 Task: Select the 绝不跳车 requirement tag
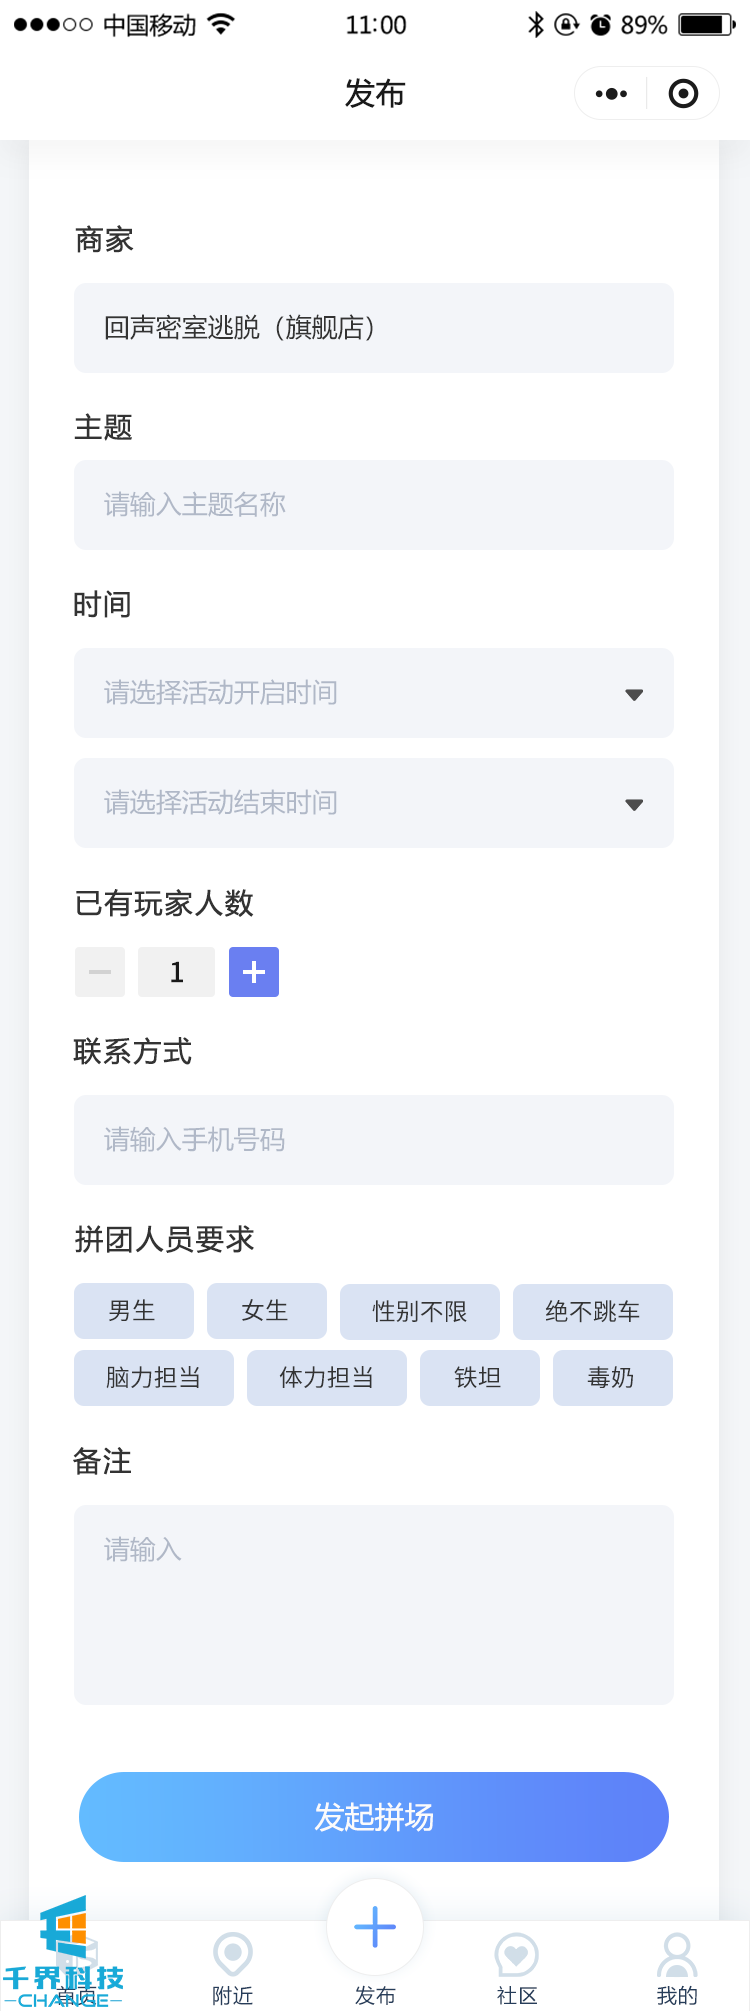click(593, 1311)
